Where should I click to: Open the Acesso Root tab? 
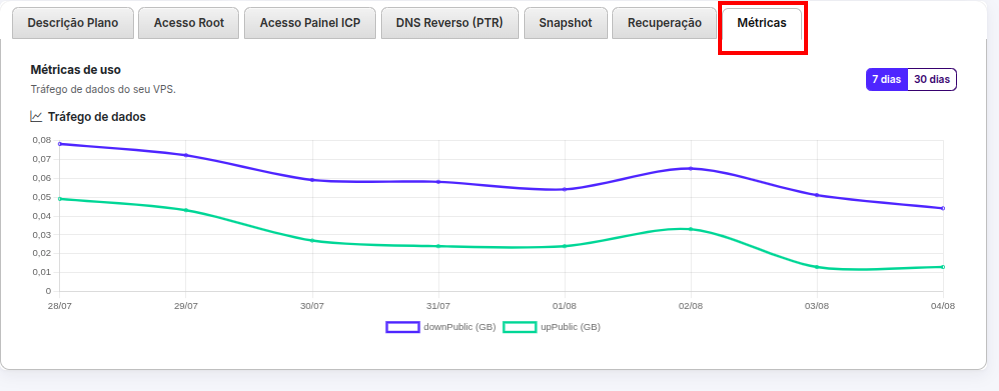(x=189, y=24)
